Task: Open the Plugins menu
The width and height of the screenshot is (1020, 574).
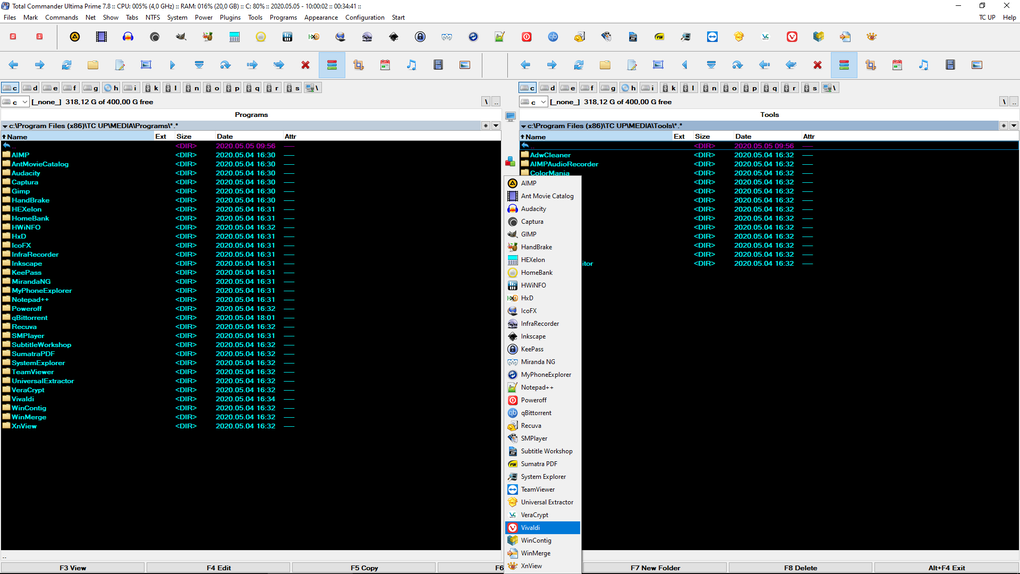Action: tap(230, 18)
